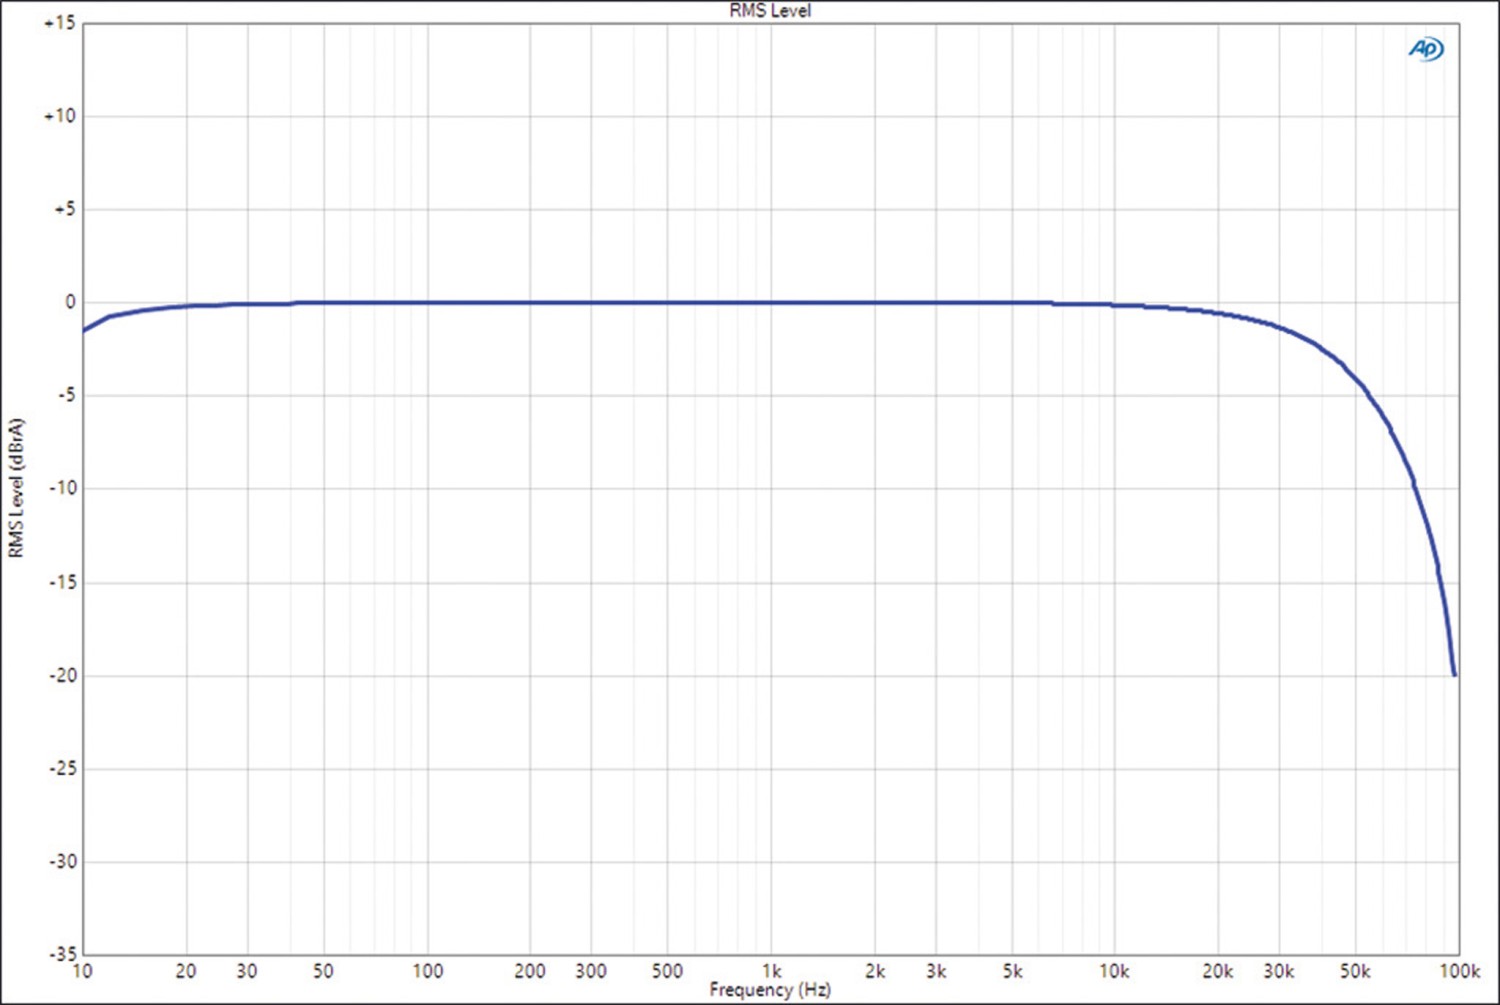
Task: Click the Frequency (Hz) axis title
Action: [770, 990]
